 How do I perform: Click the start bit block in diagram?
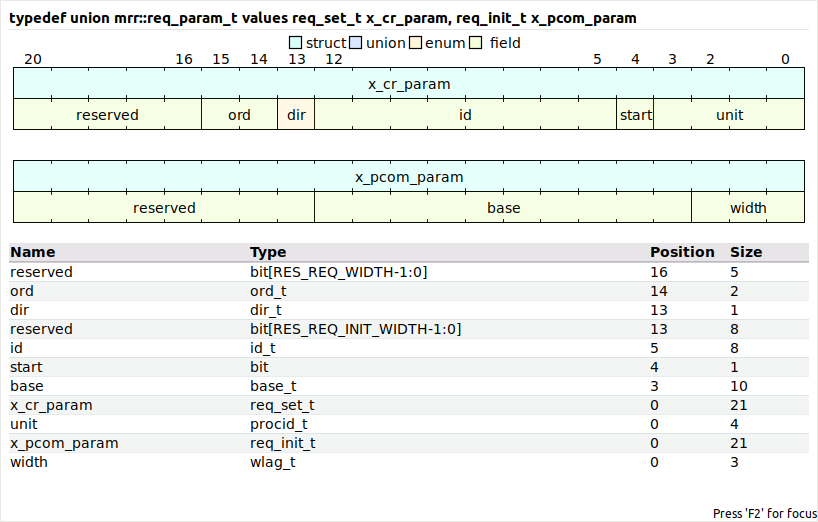(635, 115)
